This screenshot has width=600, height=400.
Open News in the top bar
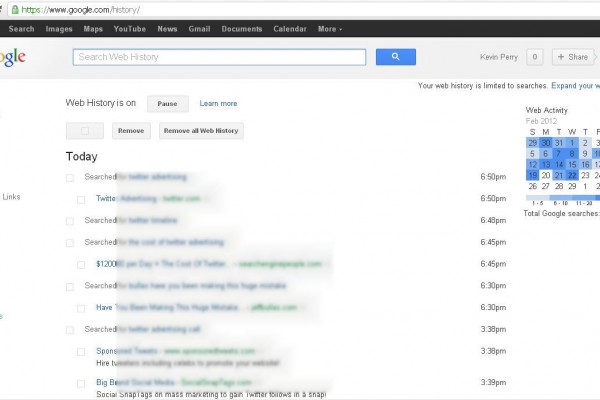[167, 29]
